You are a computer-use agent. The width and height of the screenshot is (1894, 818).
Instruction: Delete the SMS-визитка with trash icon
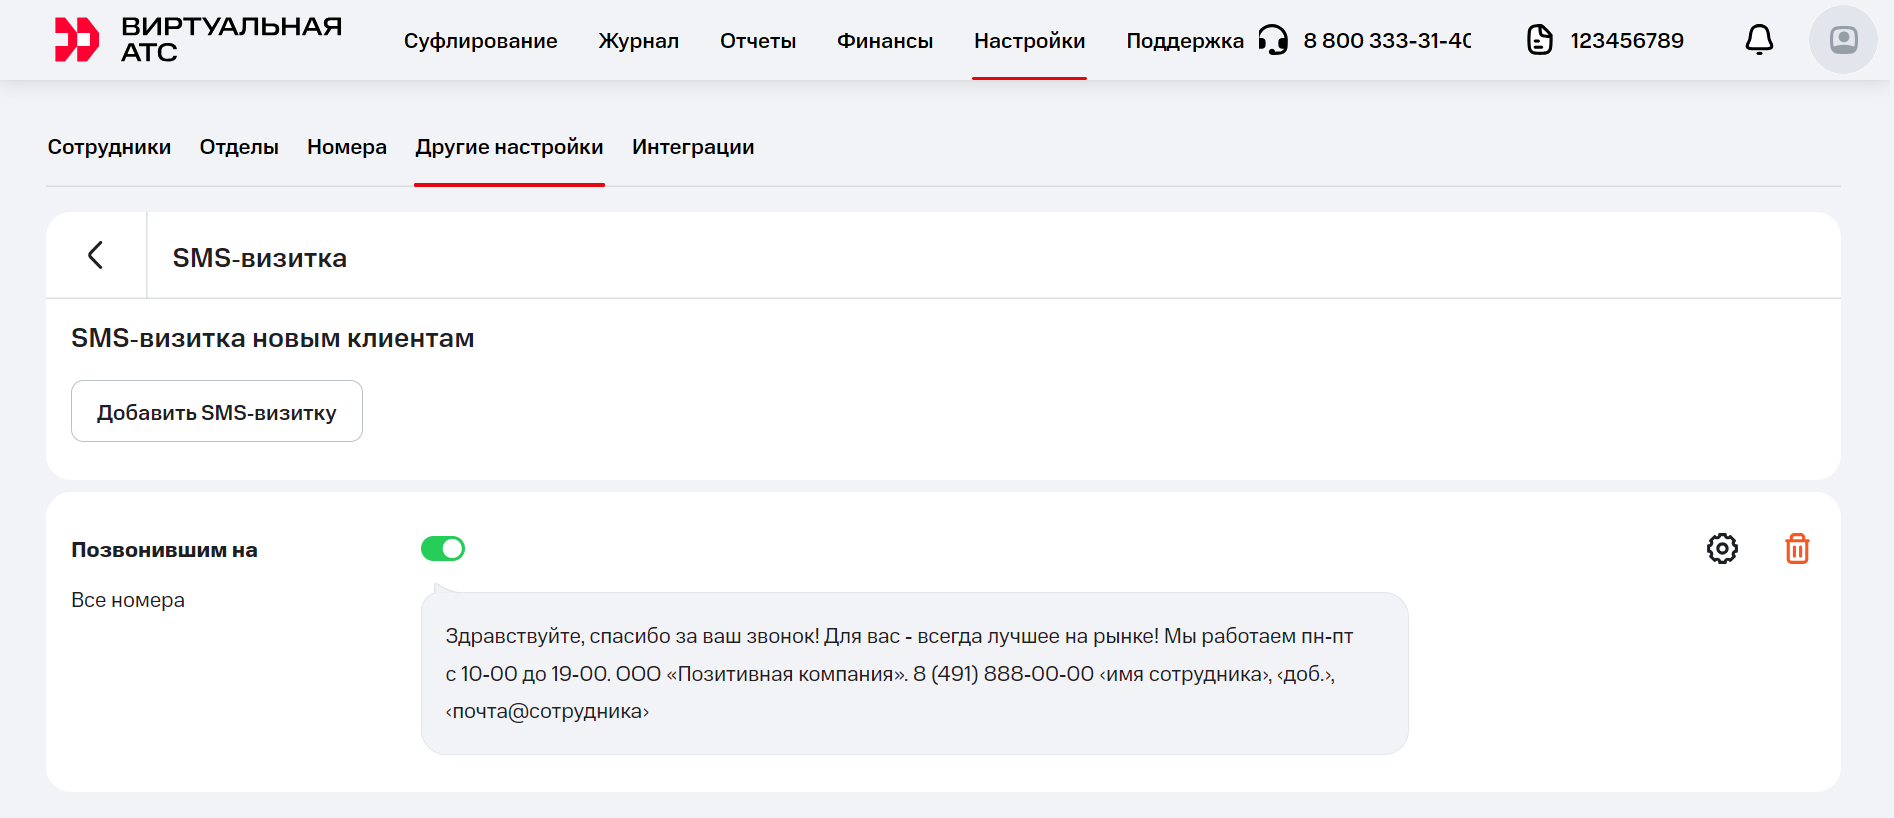point(1796,549)
